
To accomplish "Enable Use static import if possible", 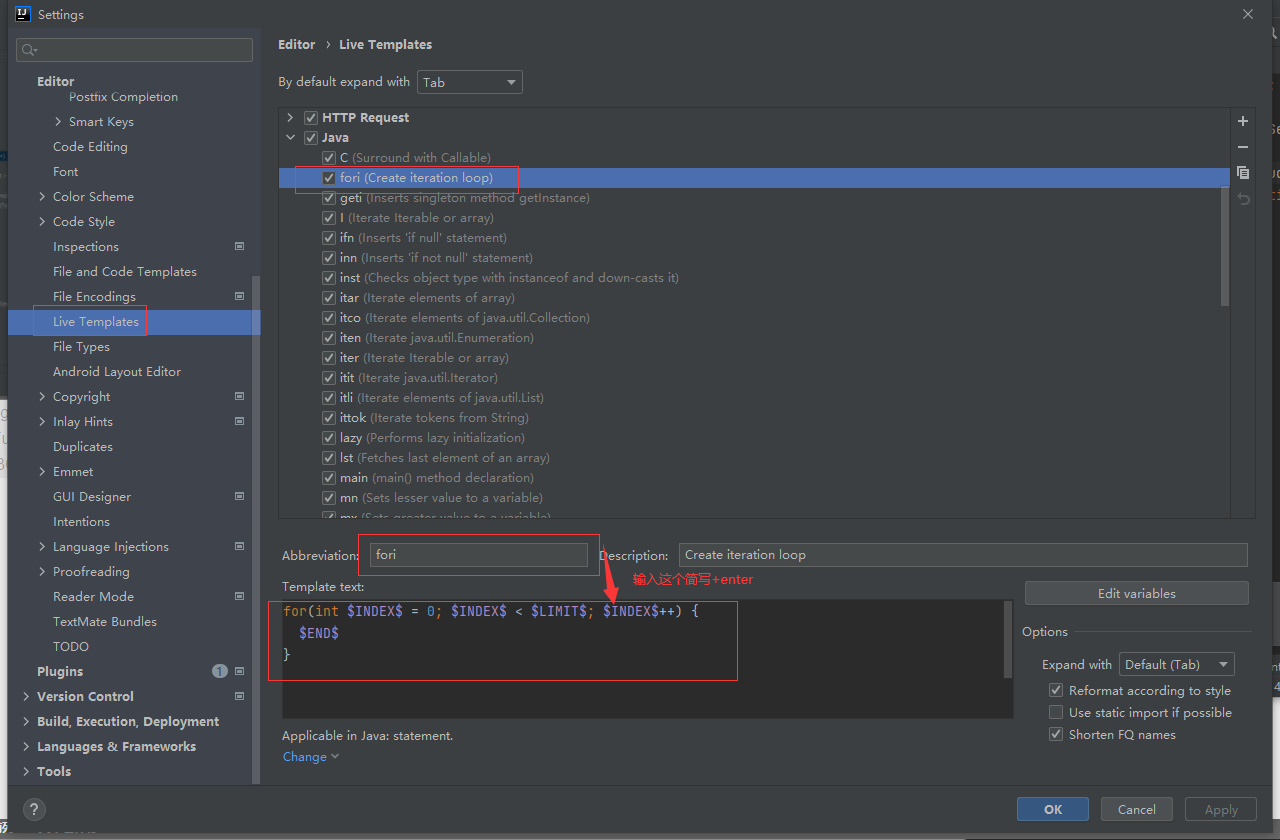I will tap(1056, 712).
